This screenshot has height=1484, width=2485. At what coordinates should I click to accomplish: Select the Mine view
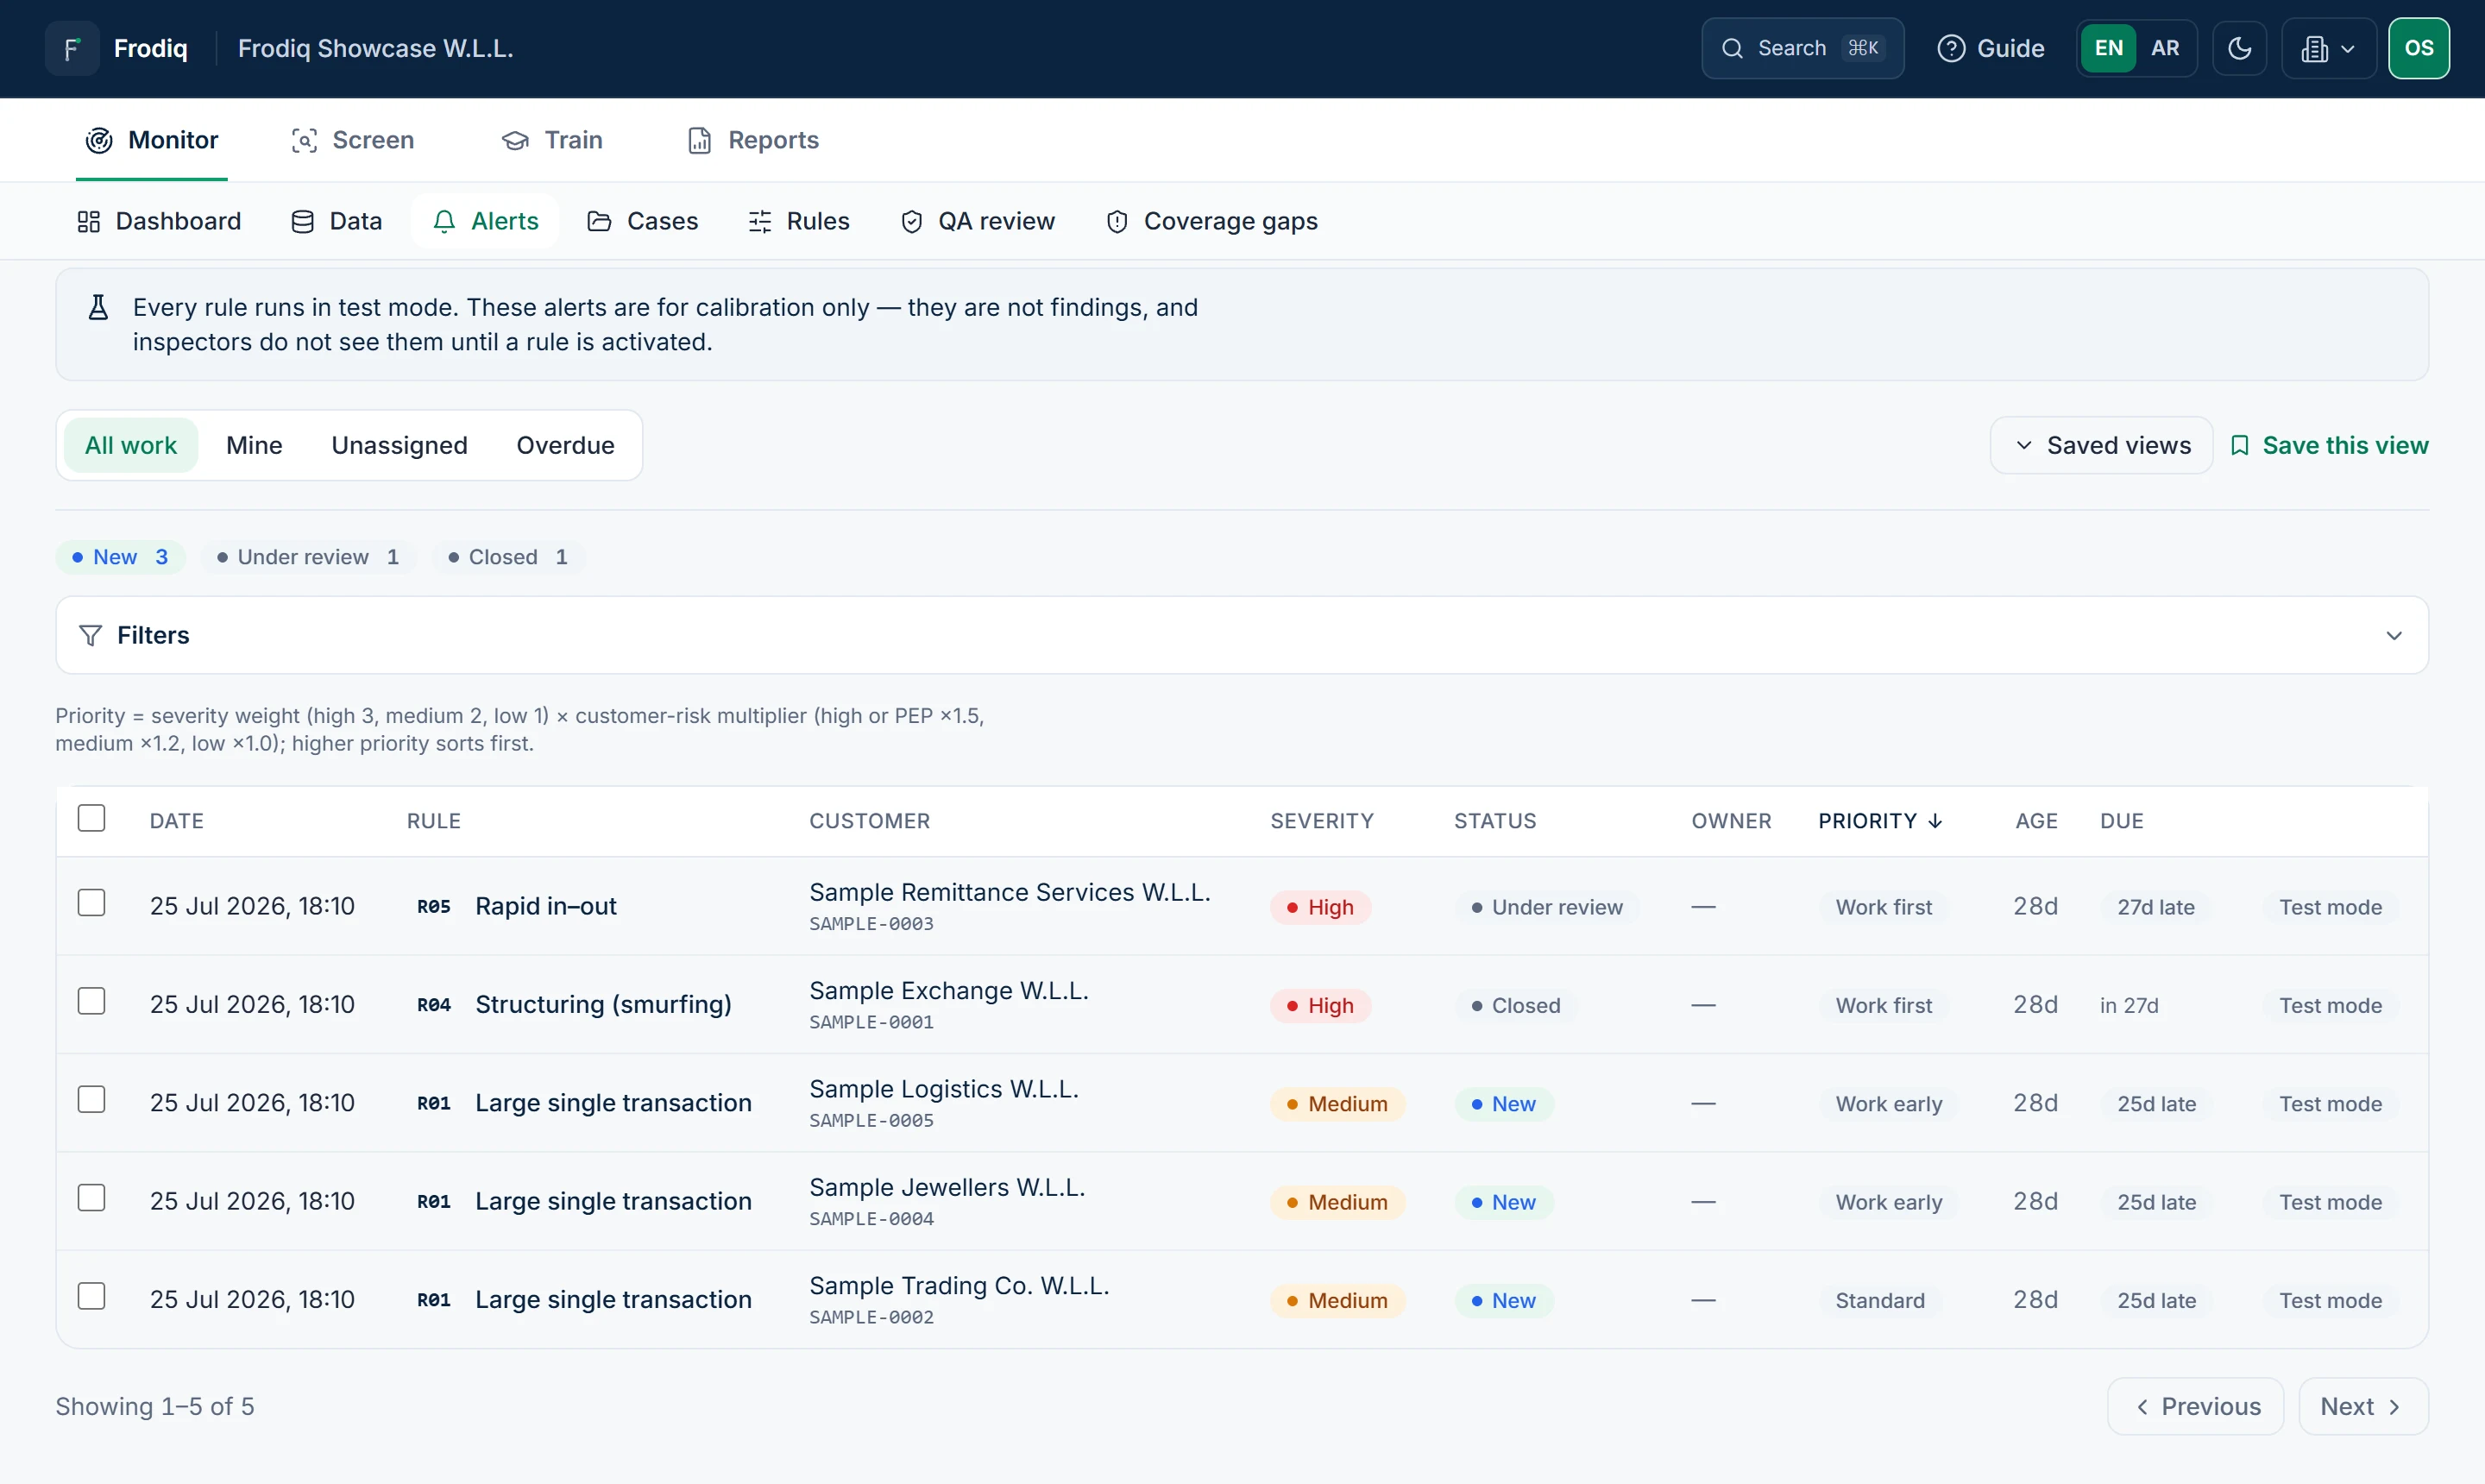254,445
